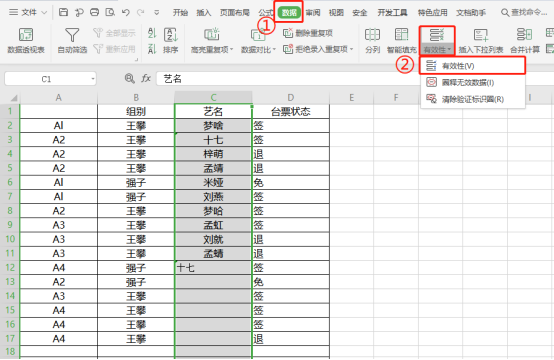
Task: Click the zoom magnifier beside fx
Action: 130,78
